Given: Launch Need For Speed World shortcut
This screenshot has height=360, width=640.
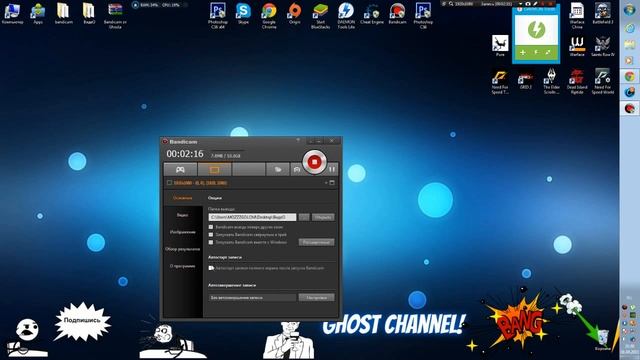Looking at the screenshot, I should coord(603,81).
